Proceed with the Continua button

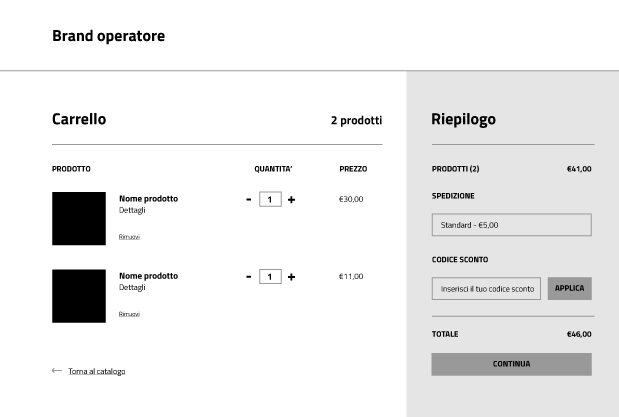click(512, 364)
